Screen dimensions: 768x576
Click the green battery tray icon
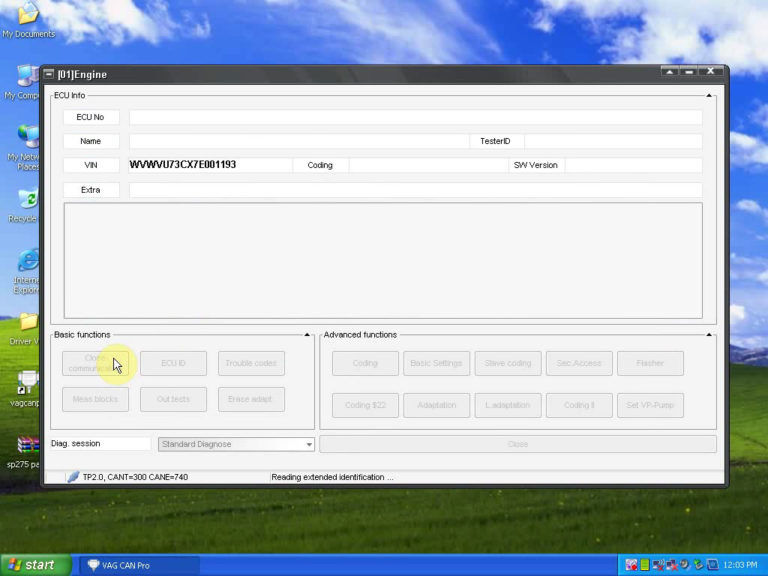pyautogui.click(x=645, y=565)
